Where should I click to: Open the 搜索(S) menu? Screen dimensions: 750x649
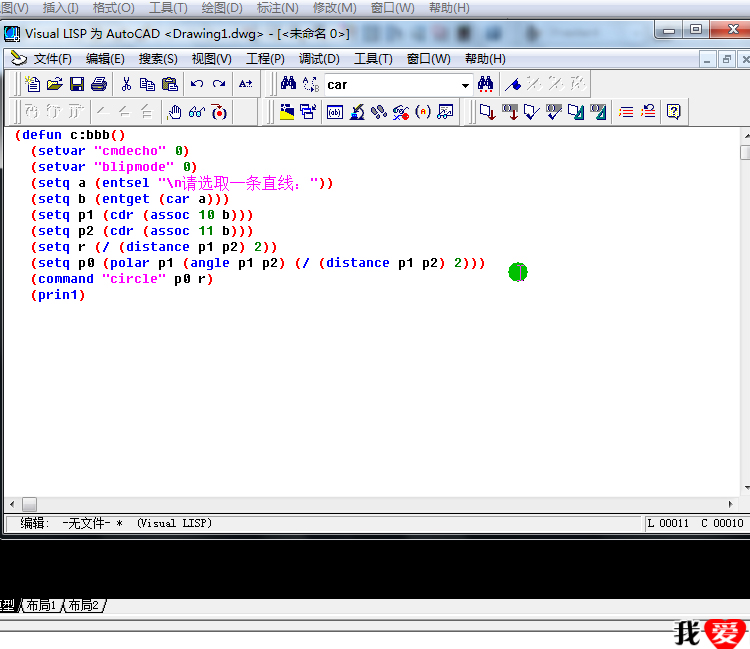(158, 59)
